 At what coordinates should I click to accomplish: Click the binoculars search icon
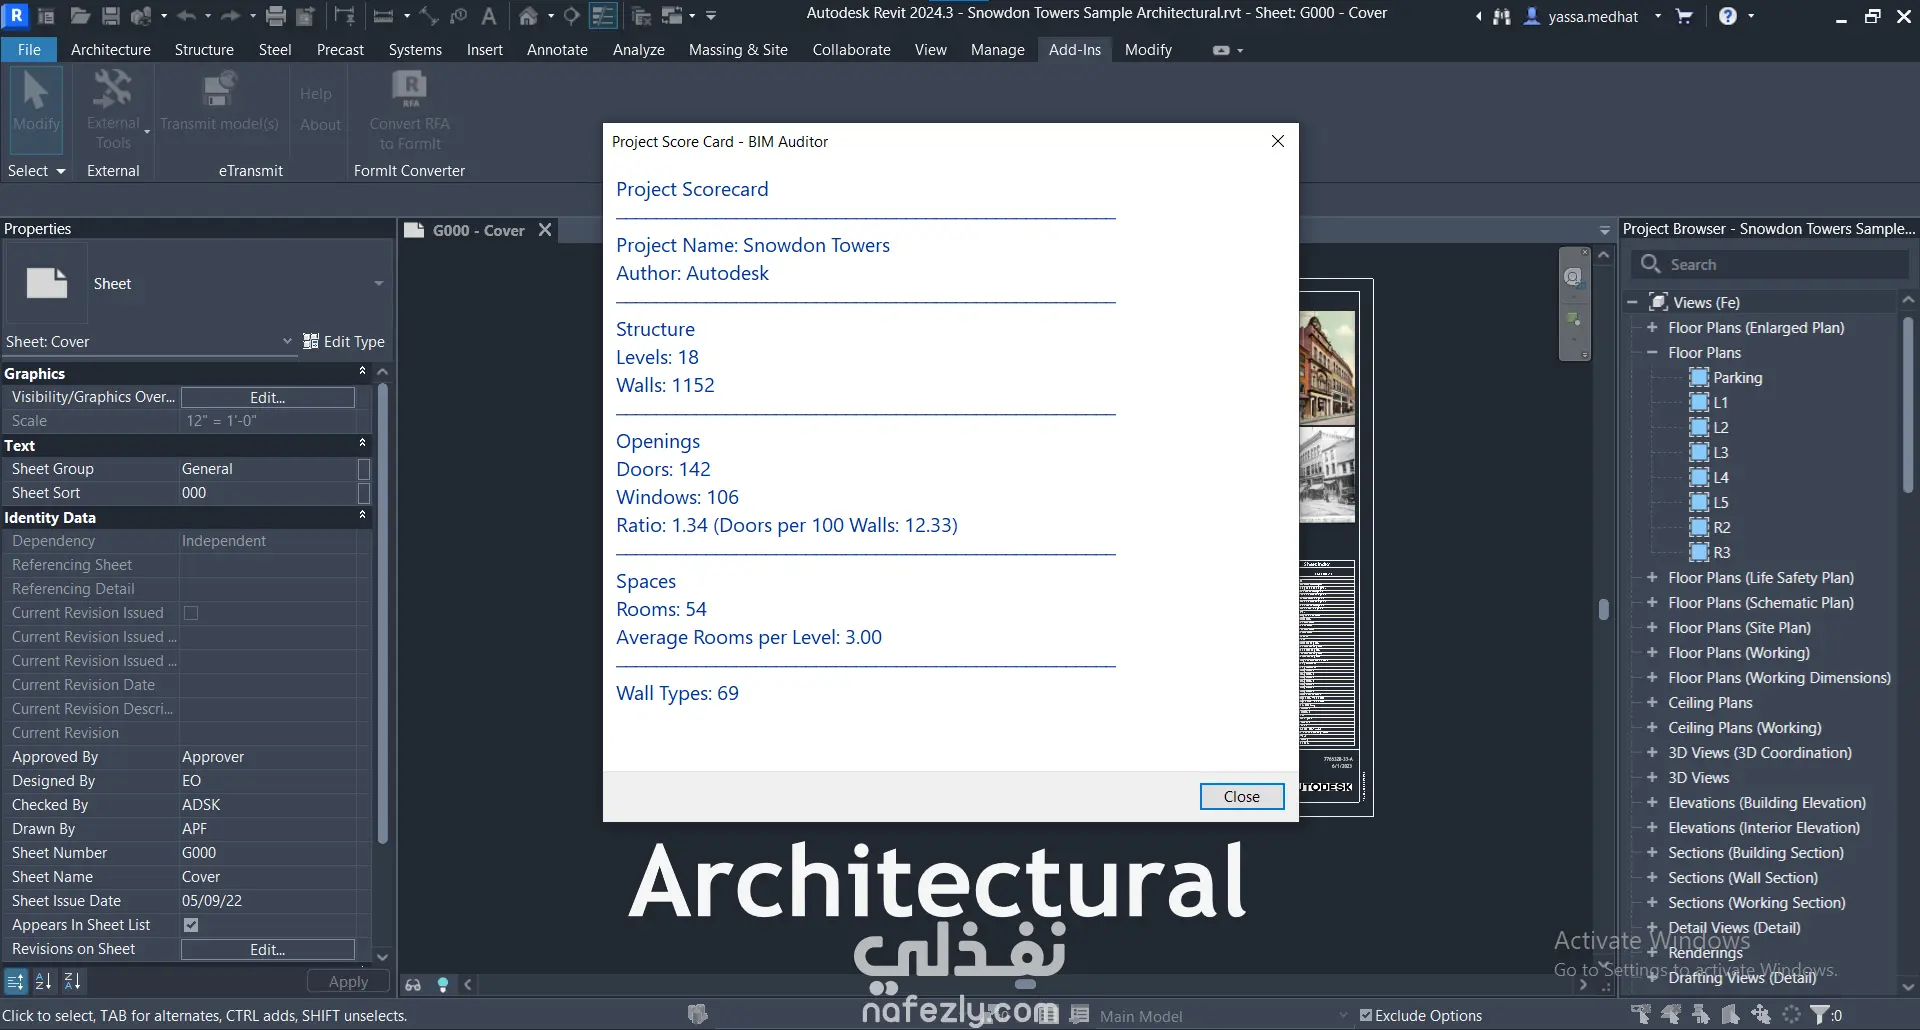[1502, 17]
